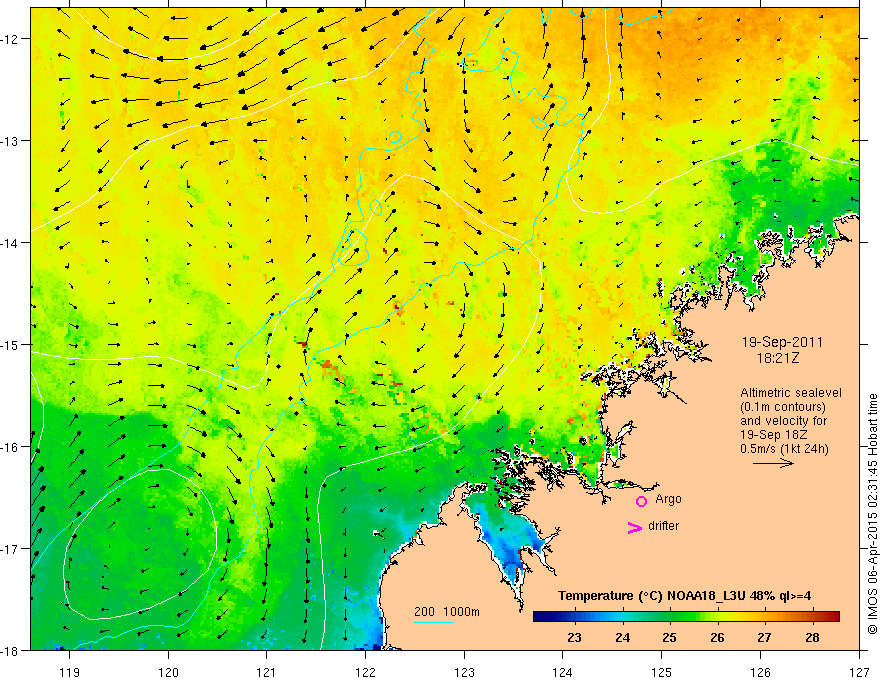Click the temperature color bar
The image size is (880, 680).
coord(686,616)
